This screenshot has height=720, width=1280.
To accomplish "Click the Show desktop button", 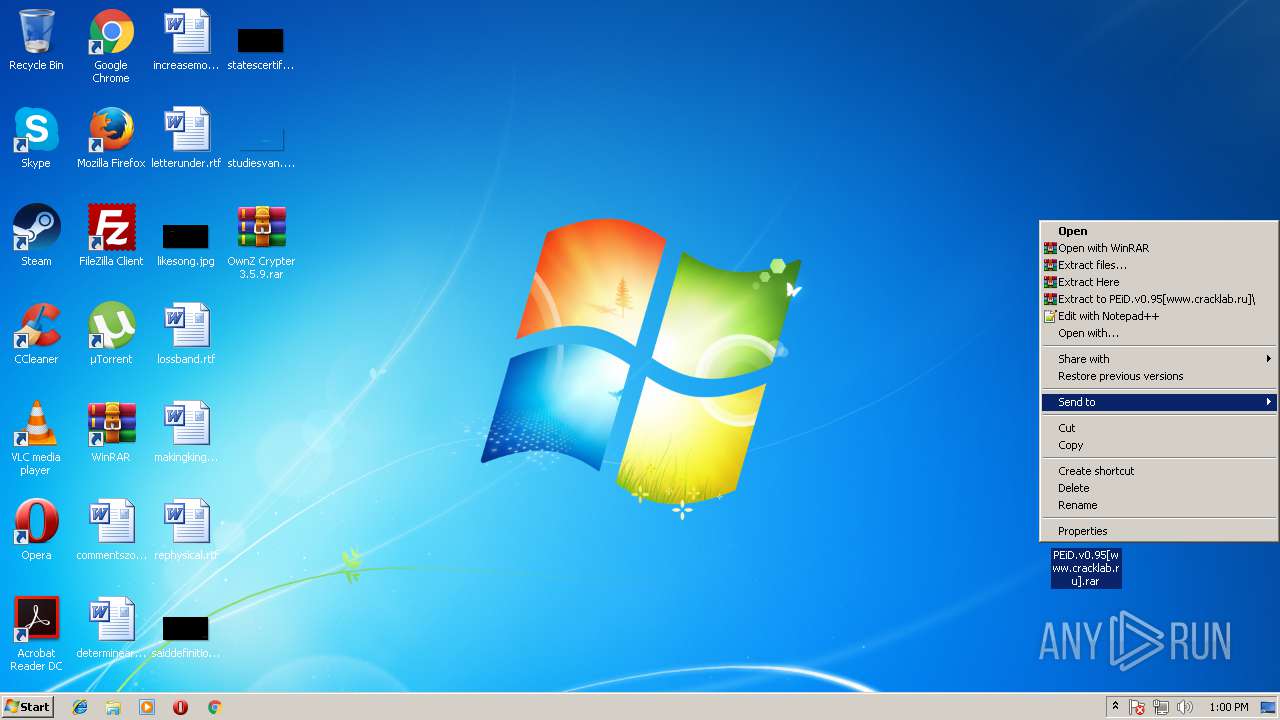I will pyautogui.click(x=1268, y=707).
